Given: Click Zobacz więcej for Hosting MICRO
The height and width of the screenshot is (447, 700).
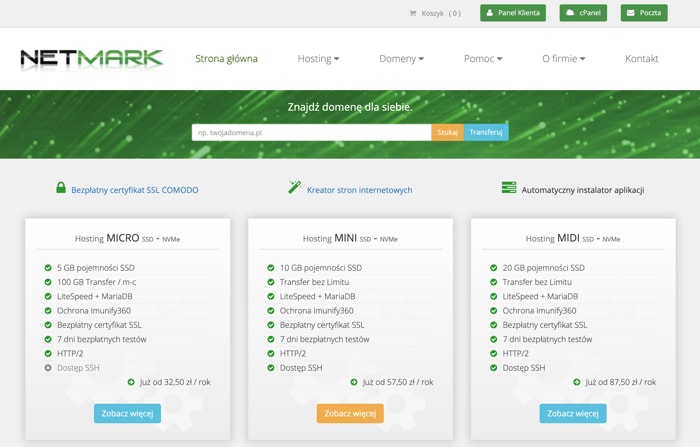Looking at the screenshot, I should click(127, 413).
